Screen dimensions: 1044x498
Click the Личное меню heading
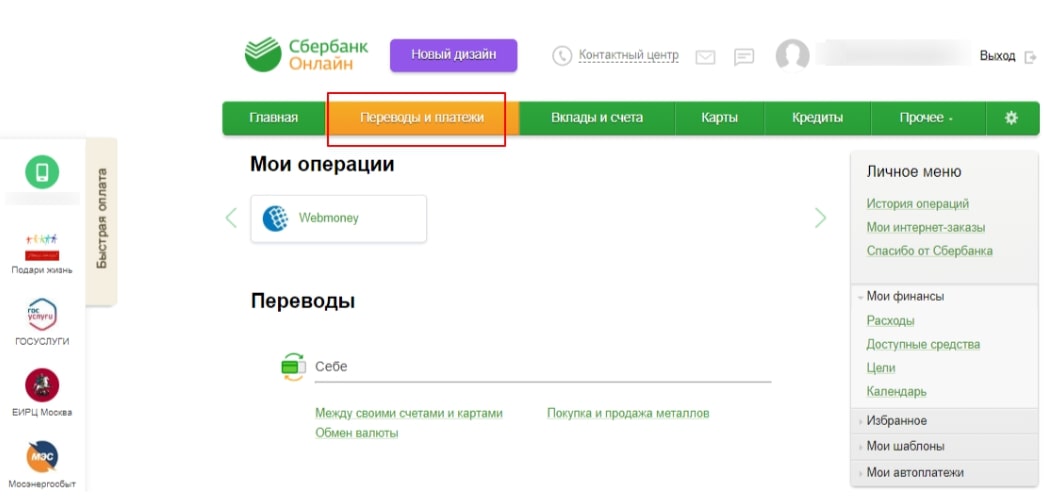point(914,172)
